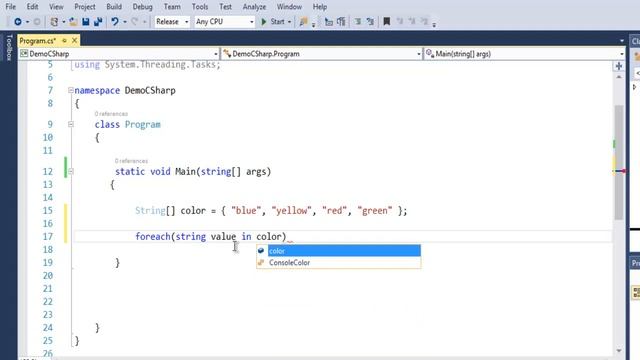Click the Open File folder icon
This screenshot has height=360, width=640.
pyautogui.click(x=73, y=22)
